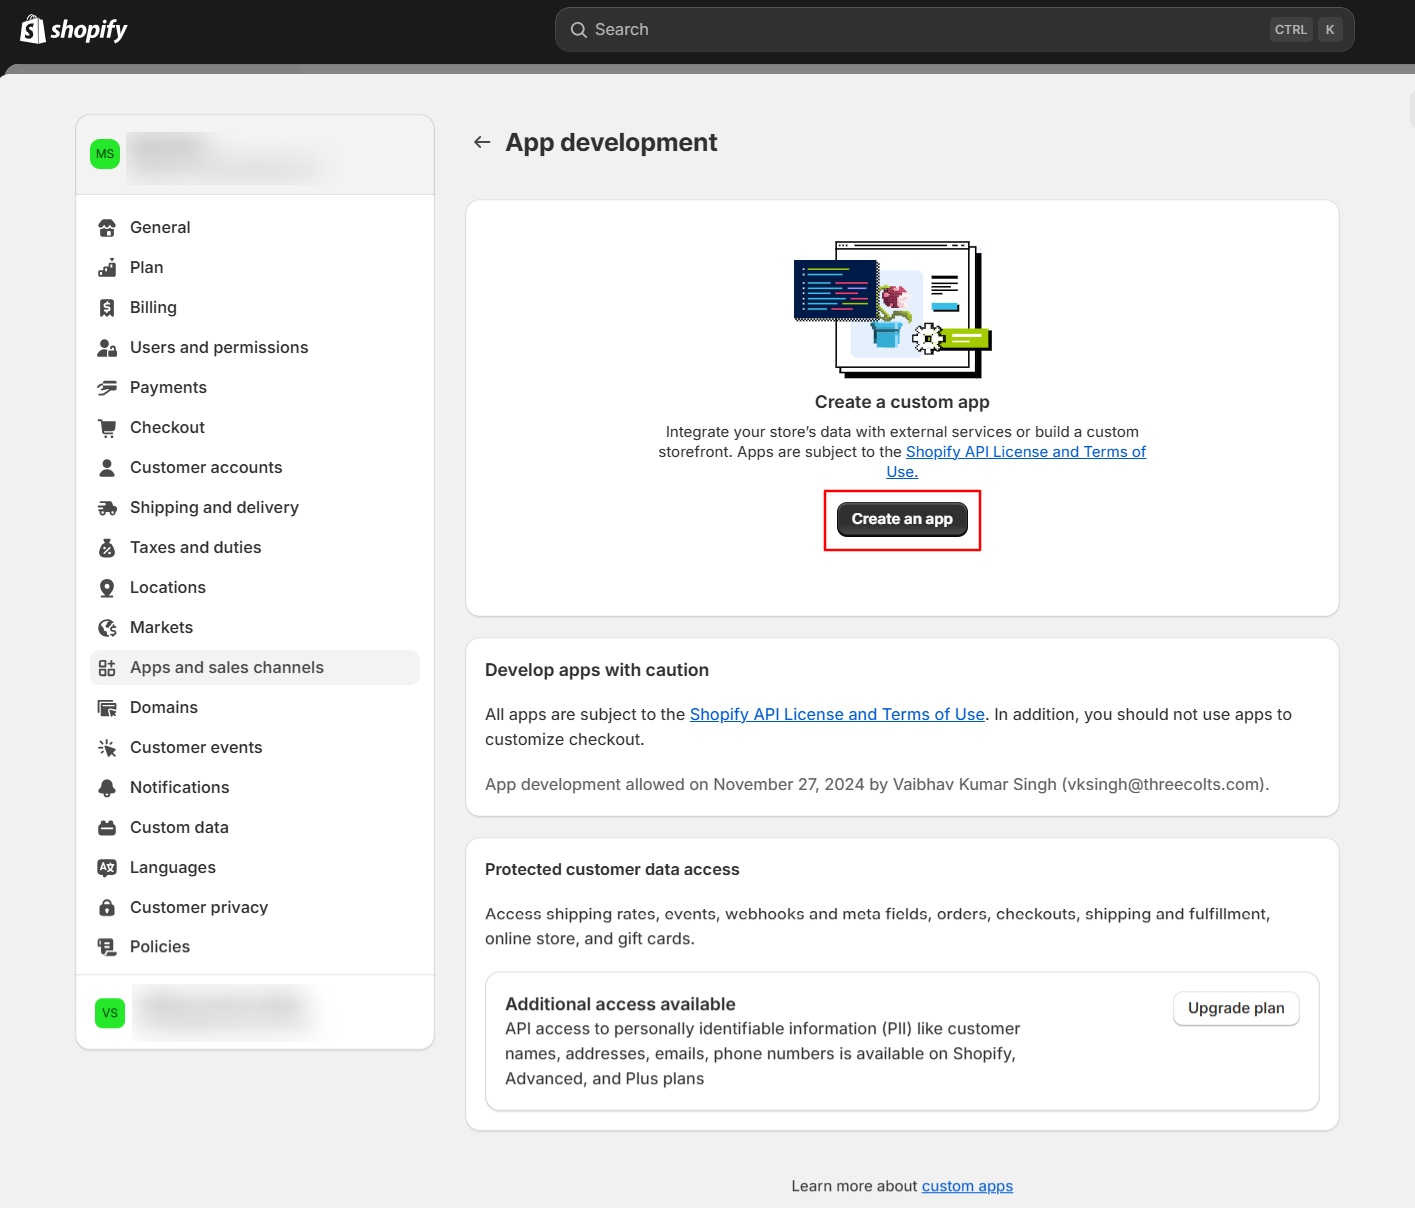
Task: Click the Markets globe icon
Action: [x=107, y=628]
